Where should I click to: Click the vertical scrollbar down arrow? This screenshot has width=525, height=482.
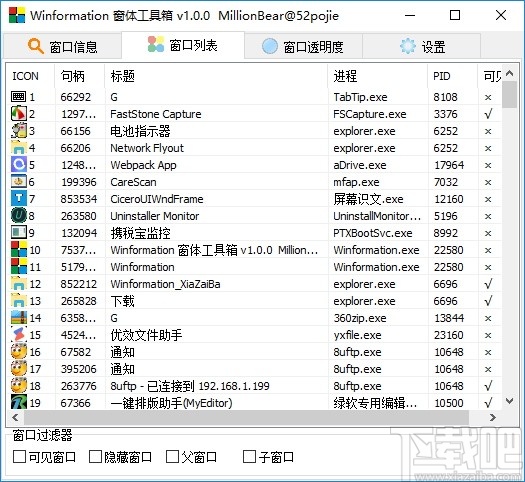tap(510, 401)
